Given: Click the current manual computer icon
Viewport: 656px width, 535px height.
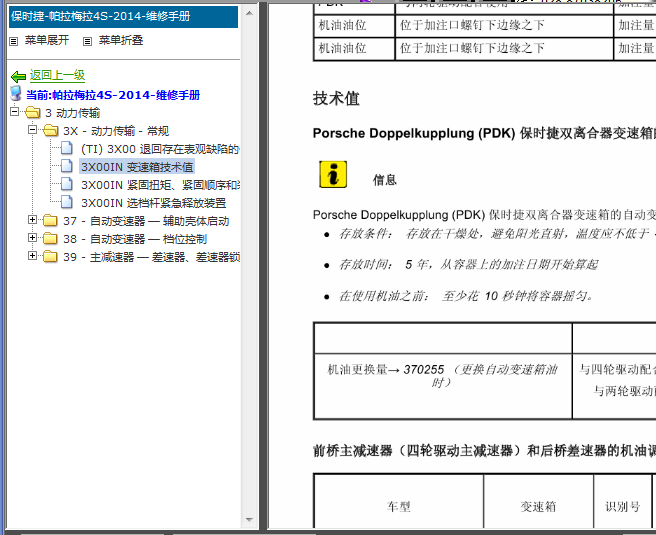Looking at the screenshot, I should coord(16,94).
